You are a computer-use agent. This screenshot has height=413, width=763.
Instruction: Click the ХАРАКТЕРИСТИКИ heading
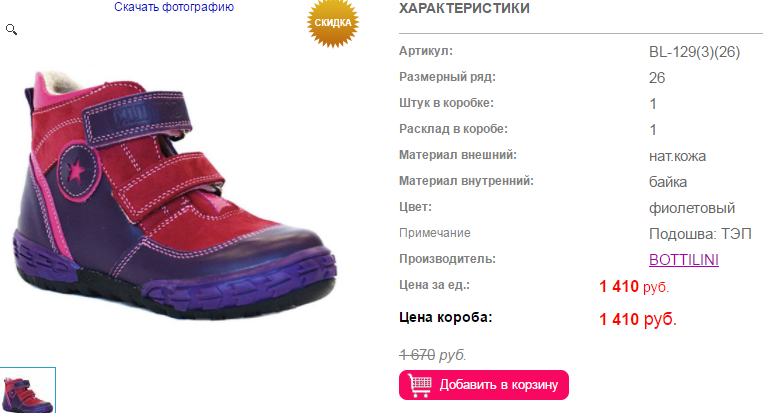pos(464,8)
